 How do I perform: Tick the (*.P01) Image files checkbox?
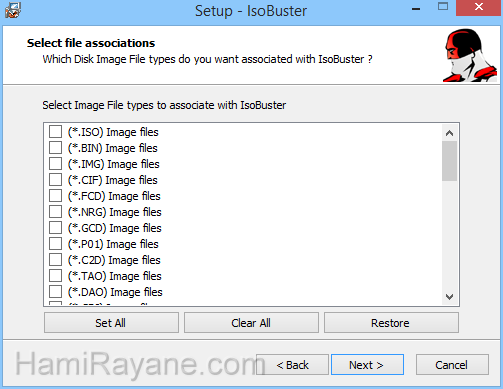coord(55,244)
